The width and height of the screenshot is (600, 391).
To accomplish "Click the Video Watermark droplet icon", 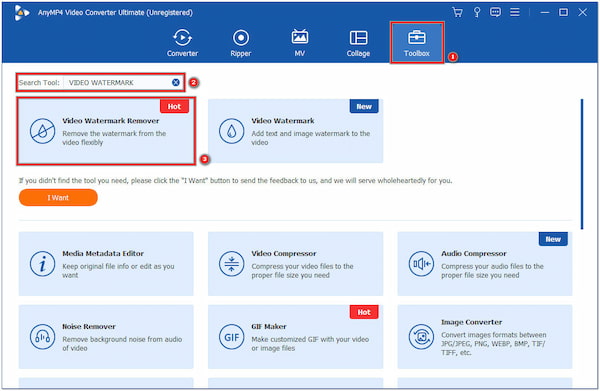I will 231,131.
